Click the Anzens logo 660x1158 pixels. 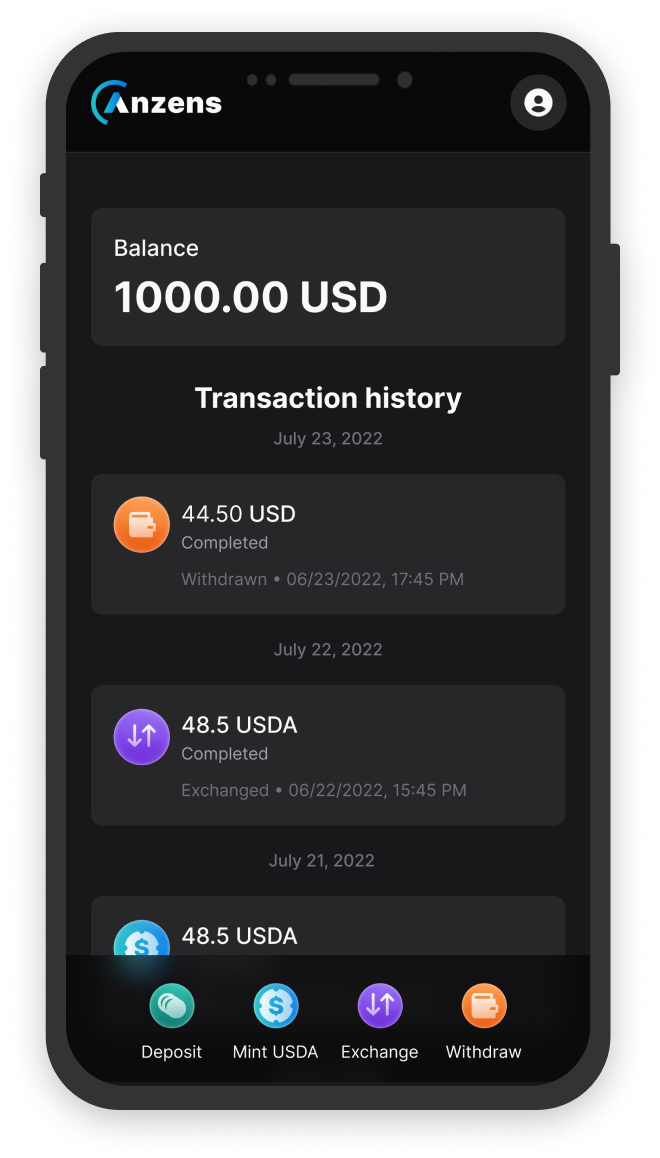pos(157,102)
